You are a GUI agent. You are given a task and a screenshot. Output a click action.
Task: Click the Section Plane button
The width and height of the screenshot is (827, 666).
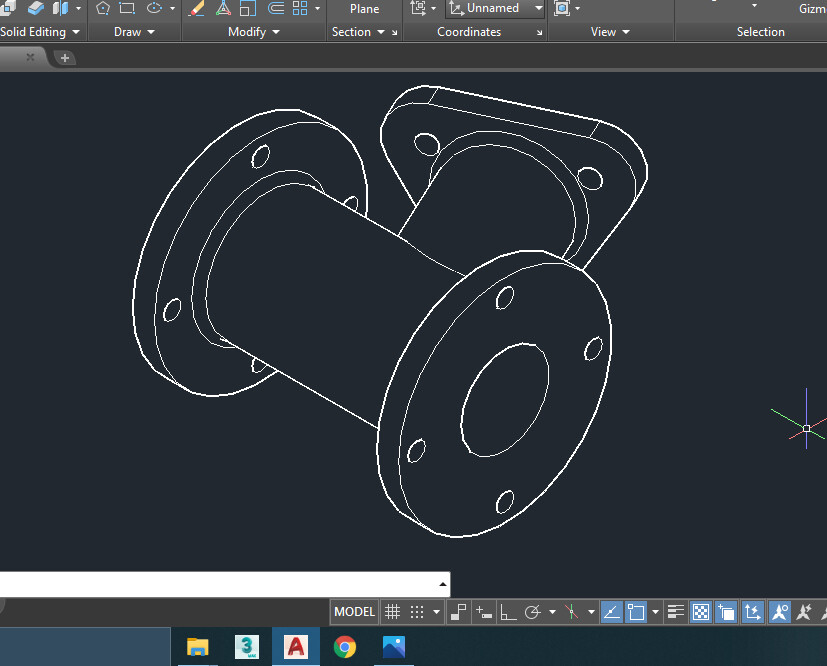point(364,9)
